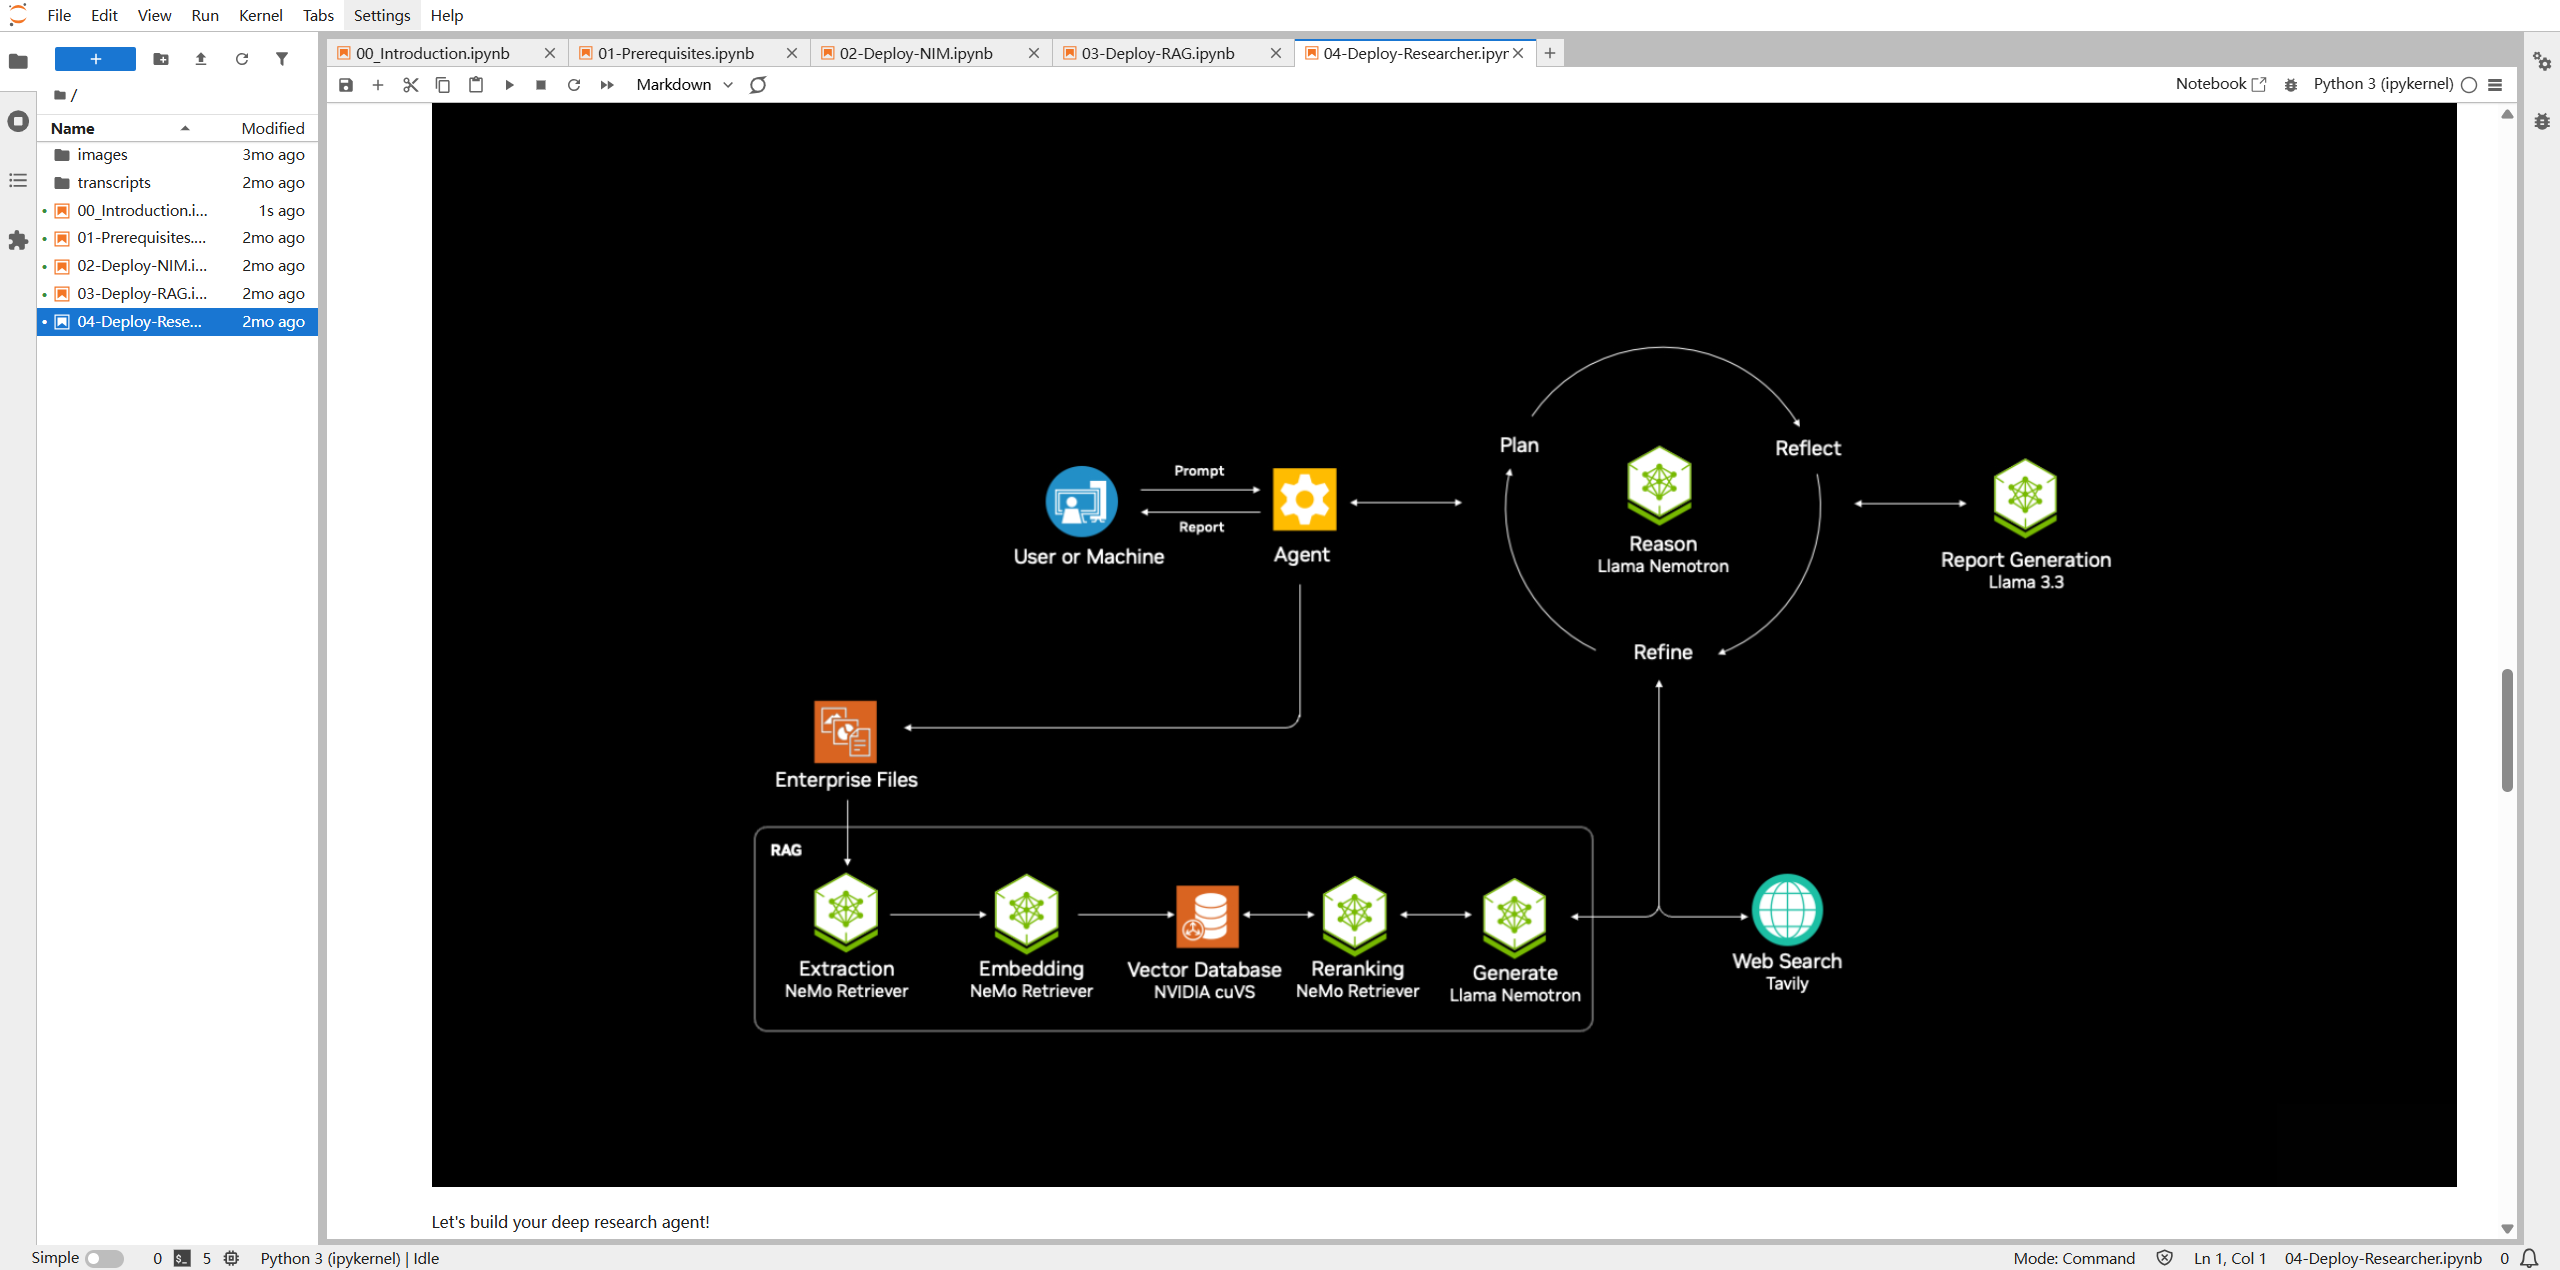This screenshot has width=2560, height=1270.
Task: Open the Extension Manager panel
Action: click(18, 241)
